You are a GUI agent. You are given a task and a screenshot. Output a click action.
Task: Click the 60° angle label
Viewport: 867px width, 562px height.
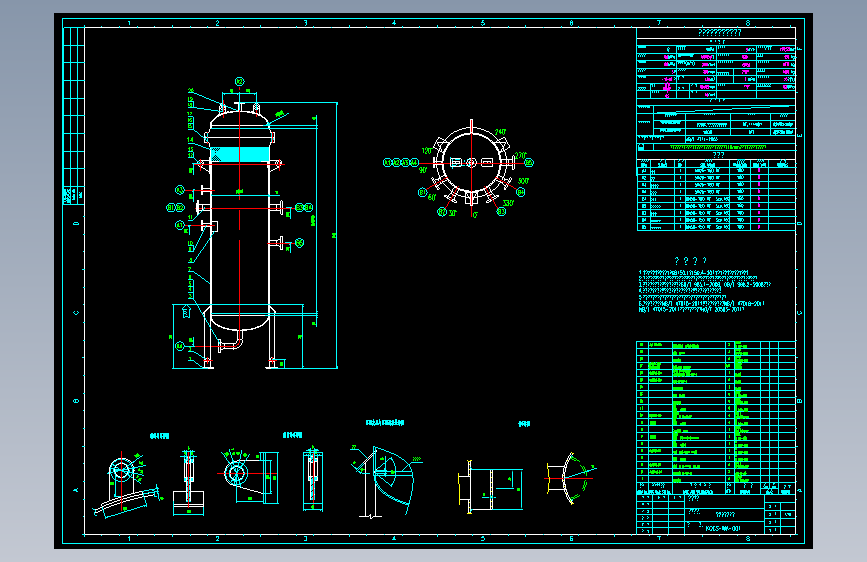point(432,197)
